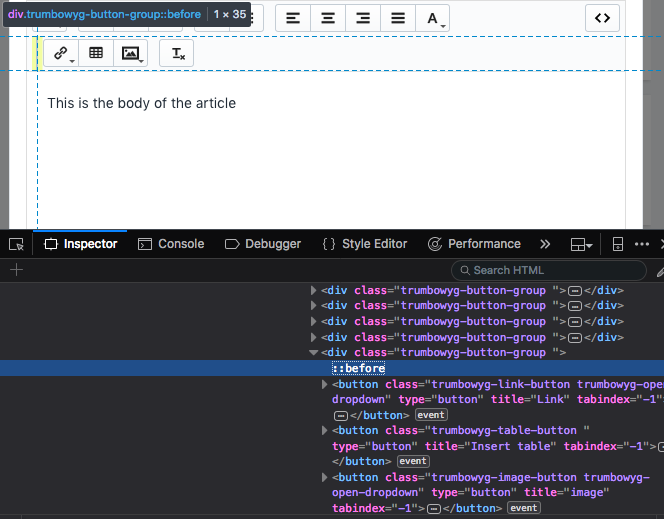Click event badge on image button node
This screenshot has height=519, width=664.
(x=524, y=508)
